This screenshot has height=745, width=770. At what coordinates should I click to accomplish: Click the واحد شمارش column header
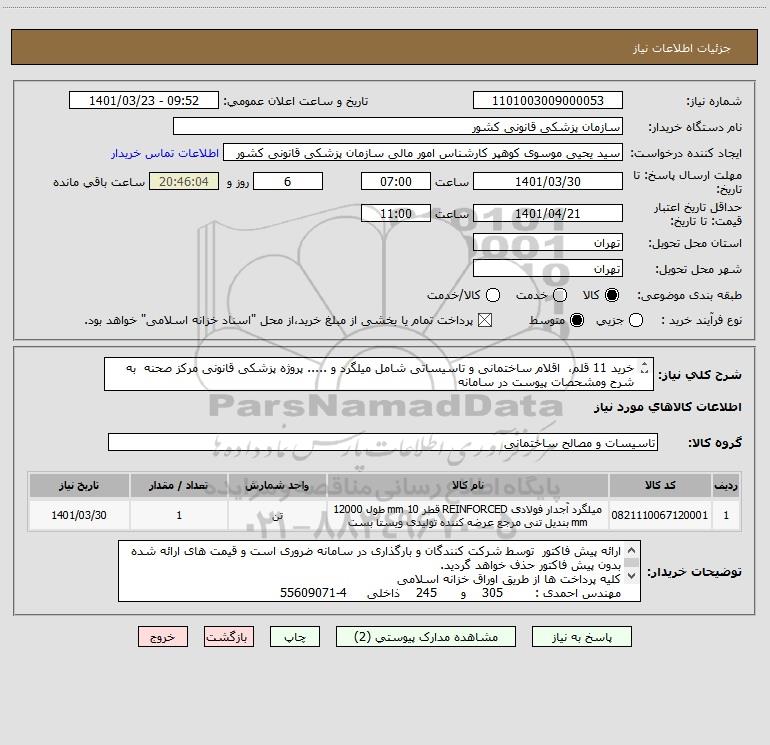(x=277, y=486)
